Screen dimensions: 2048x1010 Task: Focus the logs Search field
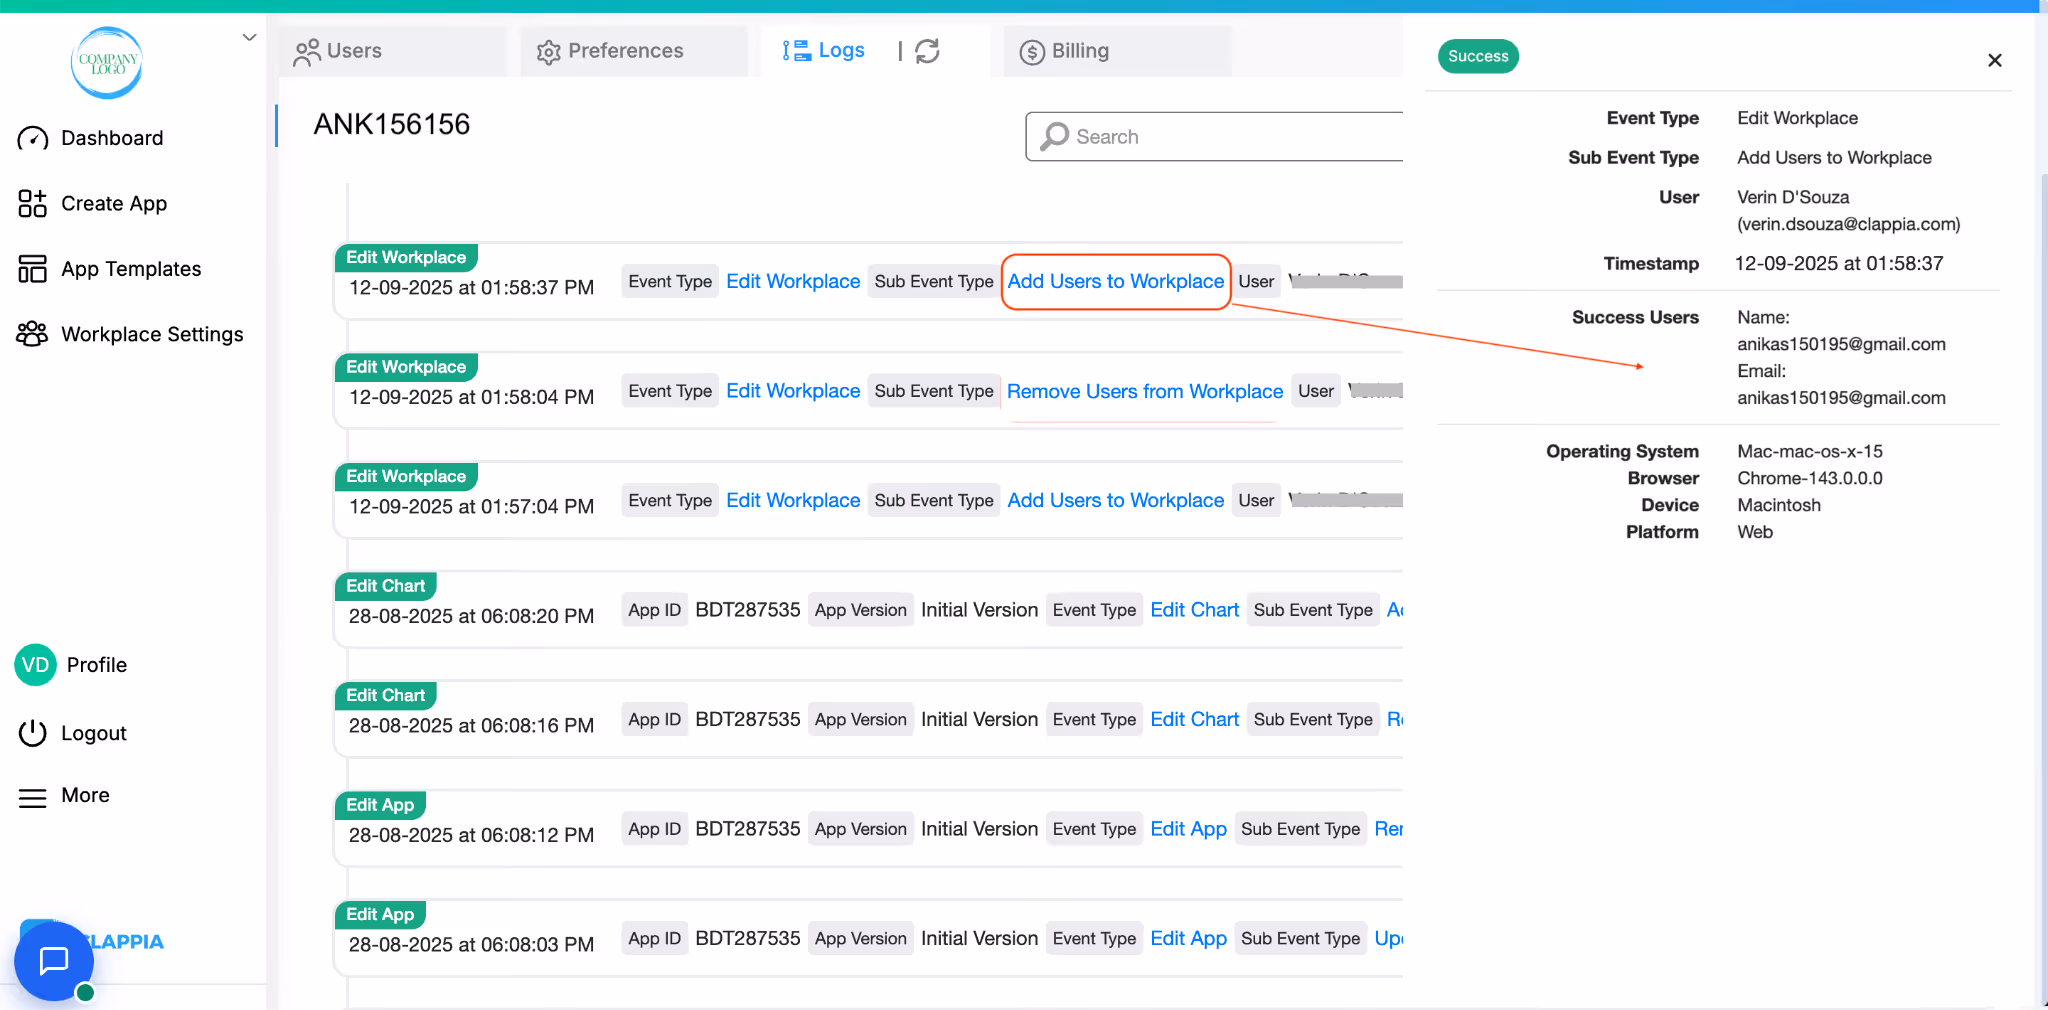pyautogui.click(x=1214, y=136)
